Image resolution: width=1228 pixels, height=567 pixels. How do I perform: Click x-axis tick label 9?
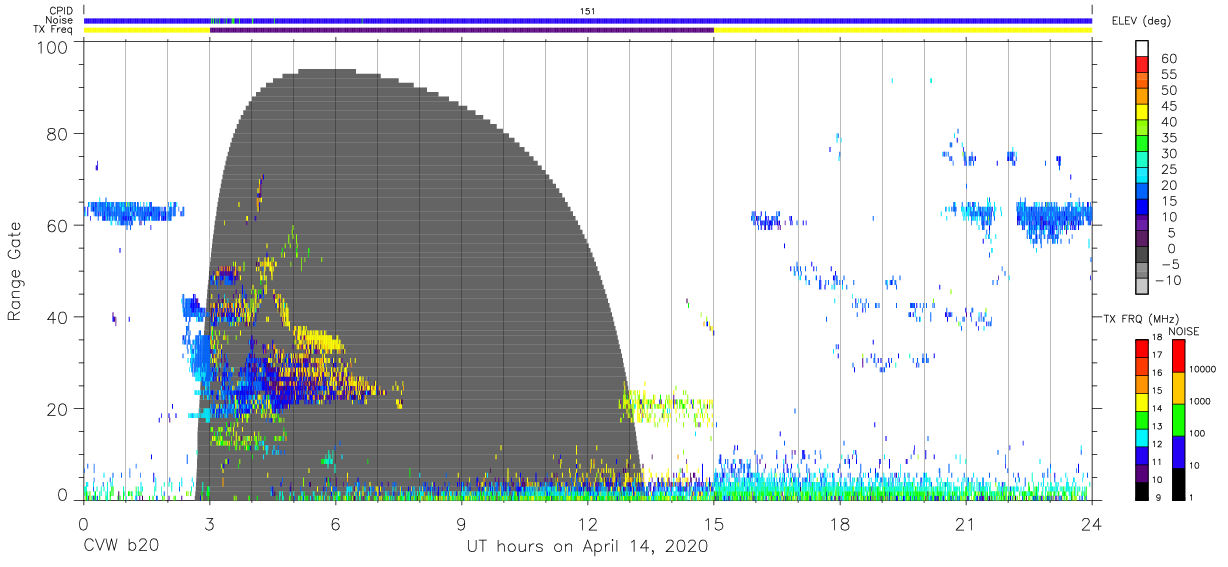(461, 523)
